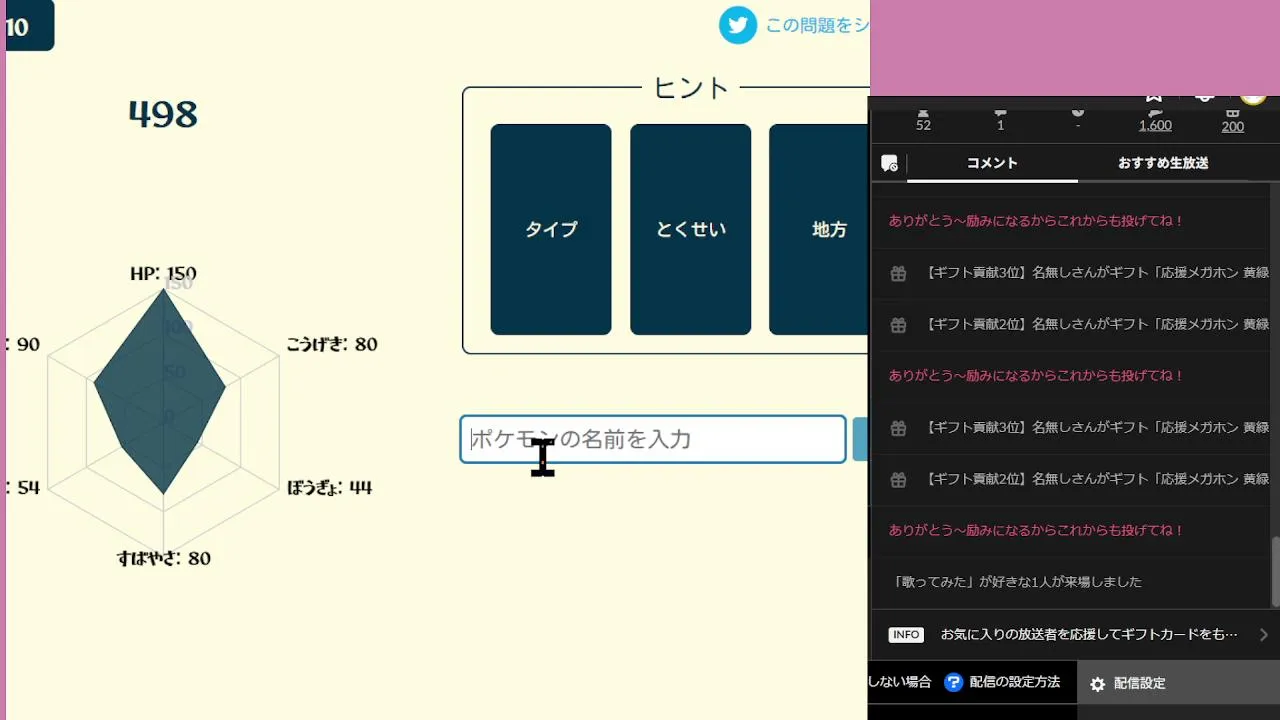Click the INFO badge
This screenshot has width=1280, height=720.
coord(906,634)
